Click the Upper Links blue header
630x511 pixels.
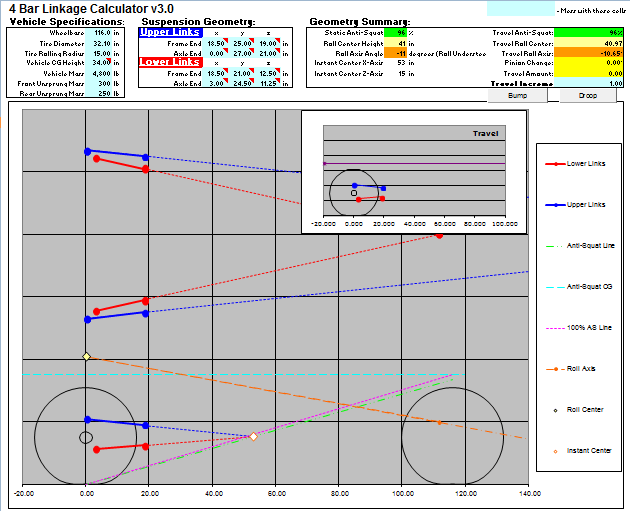click(168, 33)
